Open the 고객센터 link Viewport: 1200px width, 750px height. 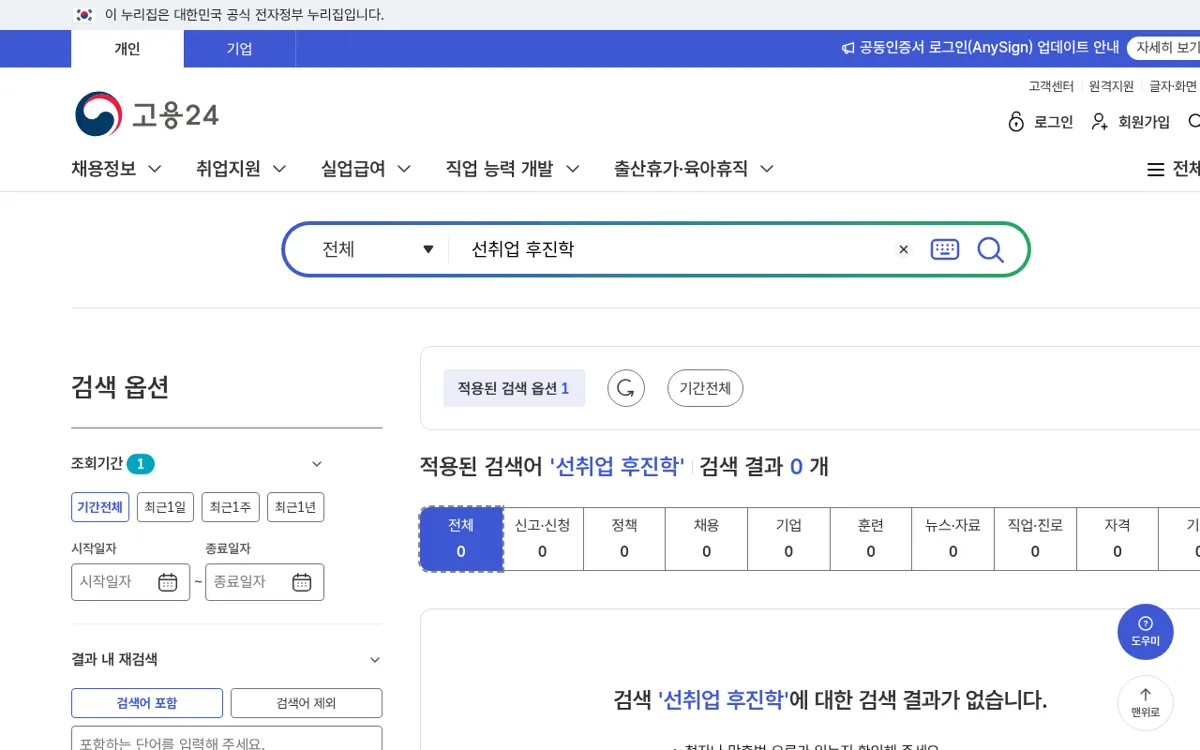1051,86
